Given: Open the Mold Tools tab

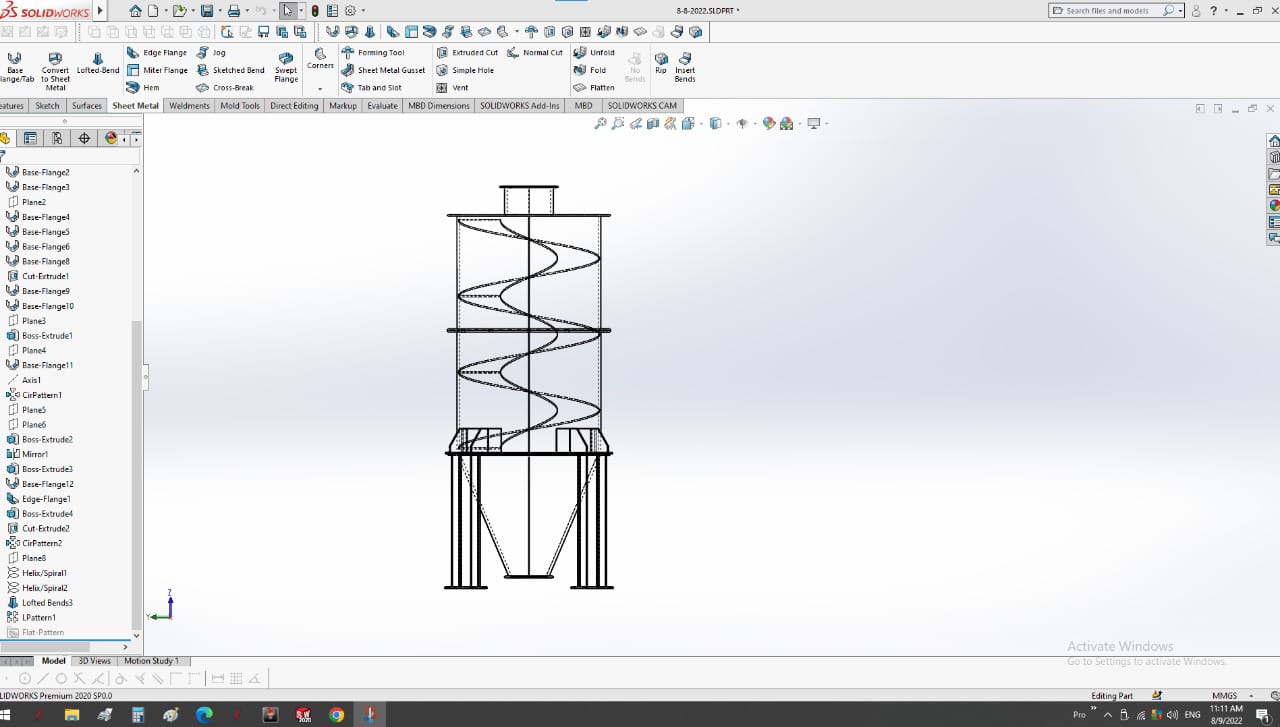Looking at the screenshot, I should tap(240, 105).
